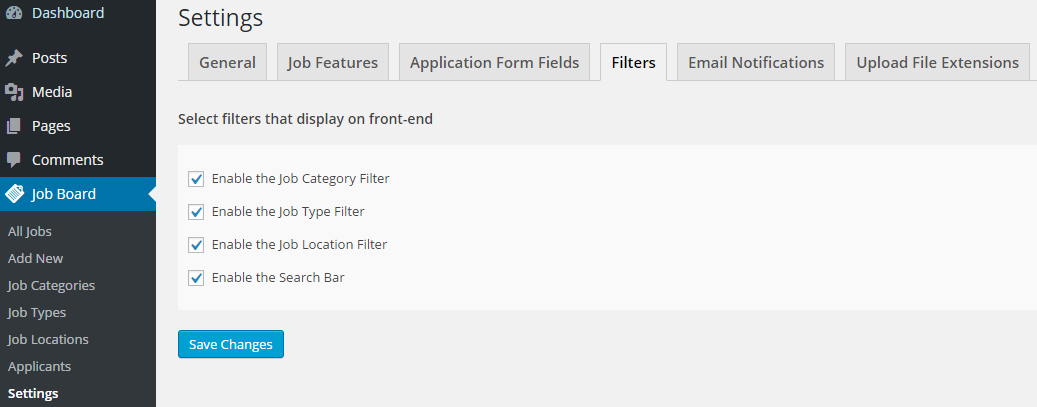
Task: Click the Save Changes button
Action: coord(231,344)
